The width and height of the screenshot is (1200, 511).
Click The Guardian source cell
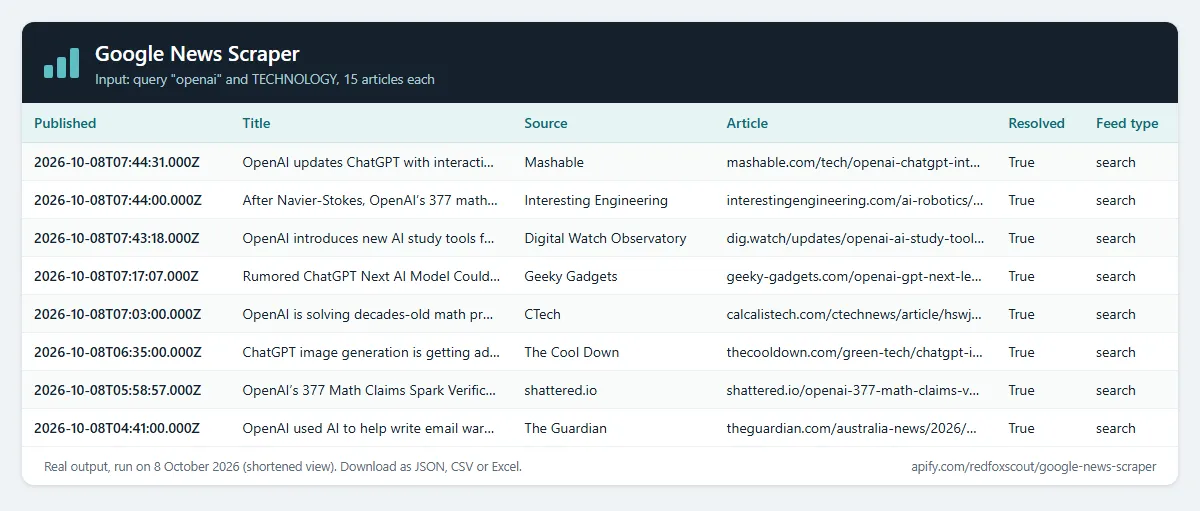566,428
